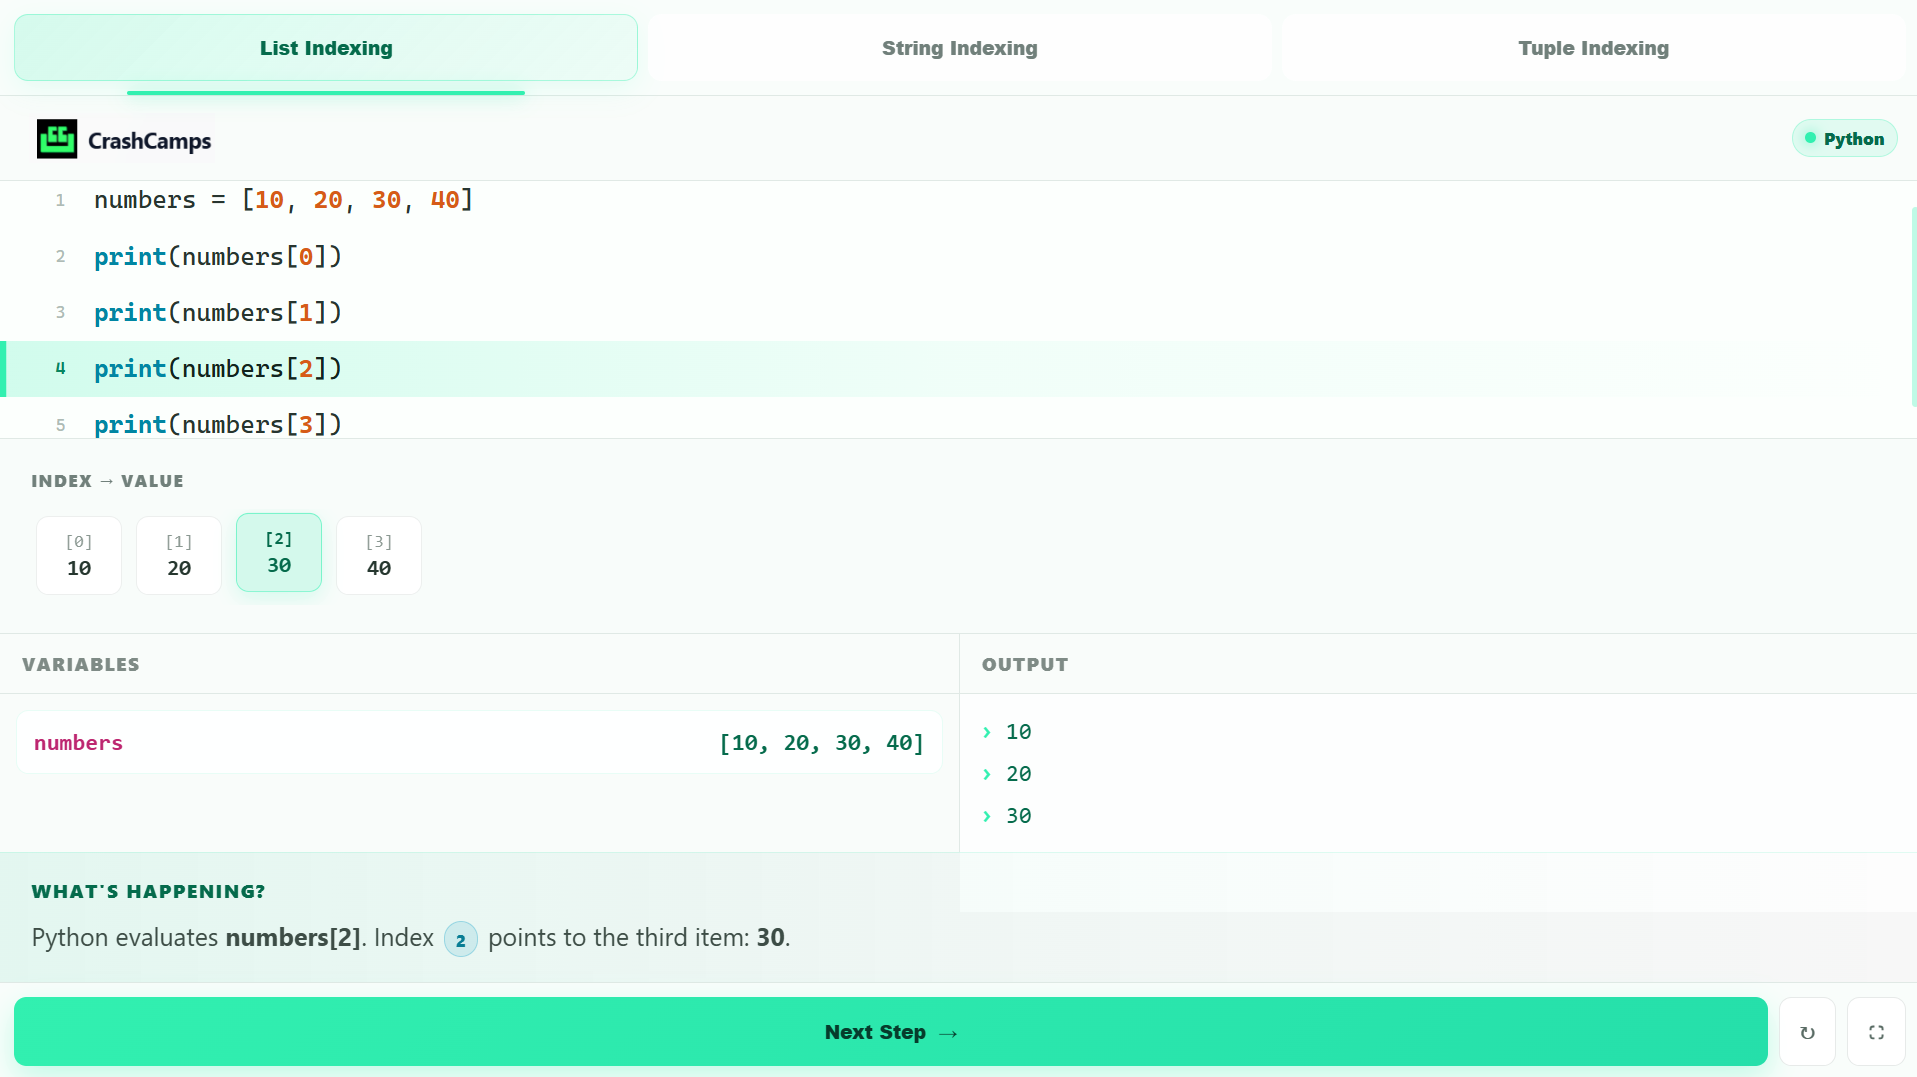Click the Python language badge
The image size is (1917, 1077).
1844,139
